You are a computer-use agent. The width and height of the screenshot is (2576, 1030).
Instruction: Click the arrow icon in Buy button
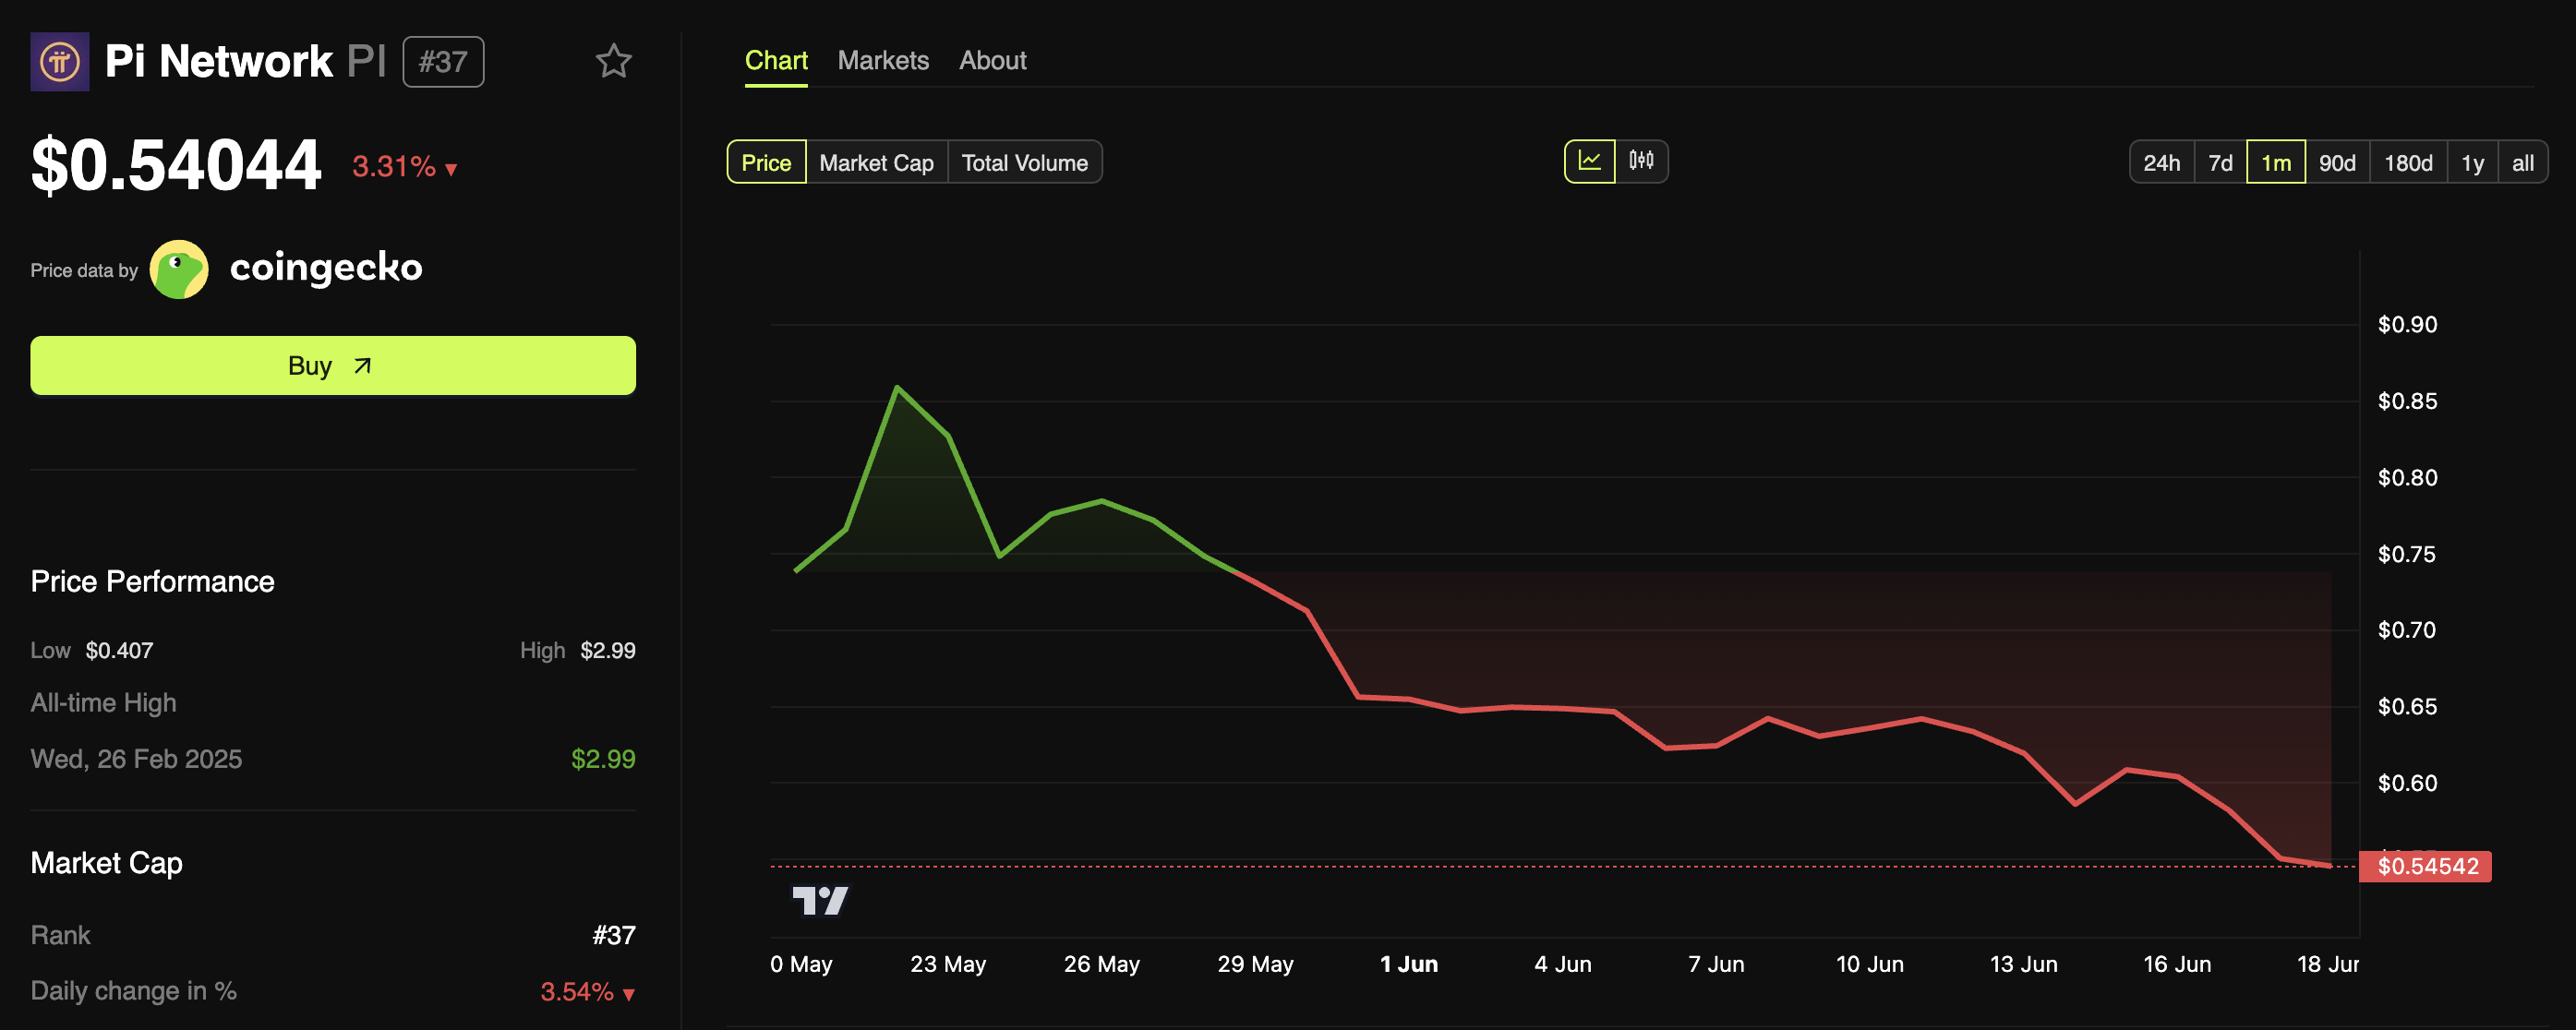point(363,366)
